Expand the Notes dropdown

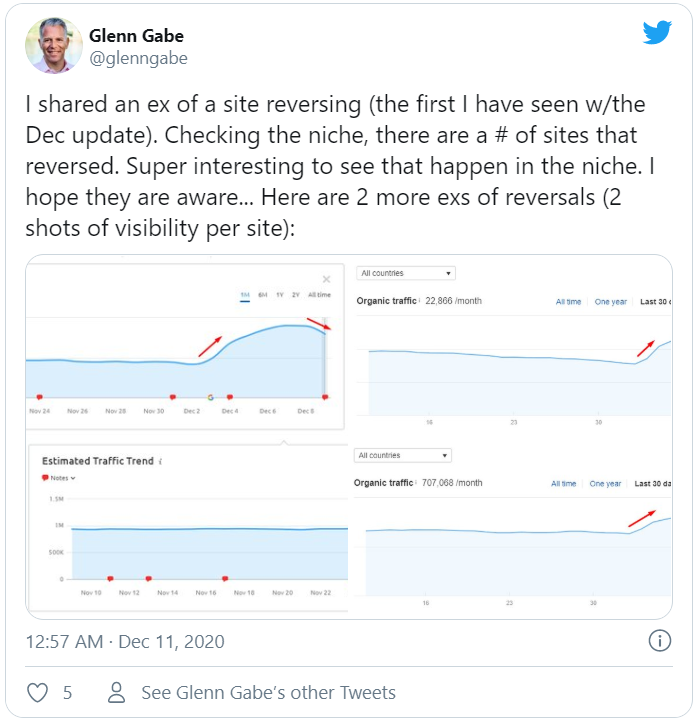[59, 478]
